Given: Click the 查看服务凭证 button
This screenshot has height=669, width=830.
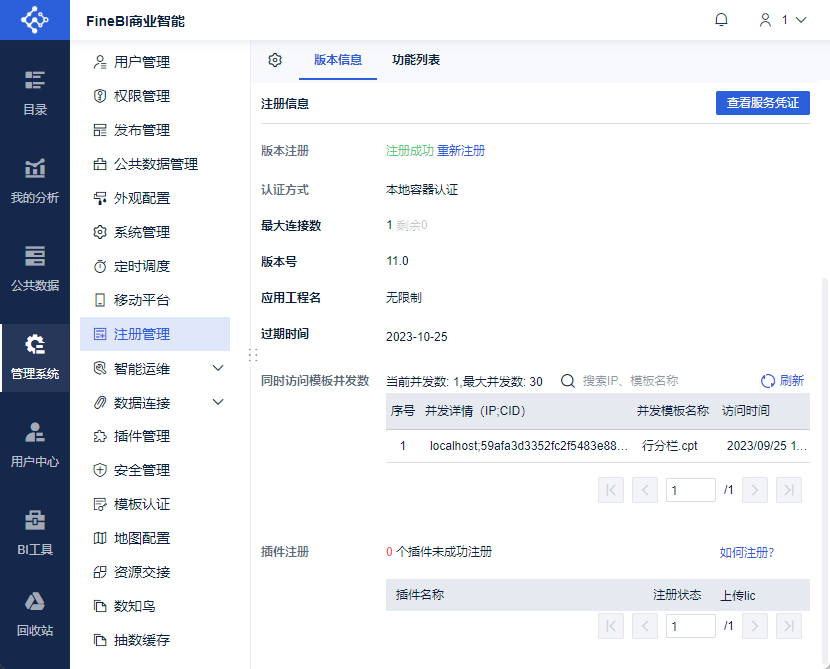Looking at the screenshot, I should [x=762, y=103].
